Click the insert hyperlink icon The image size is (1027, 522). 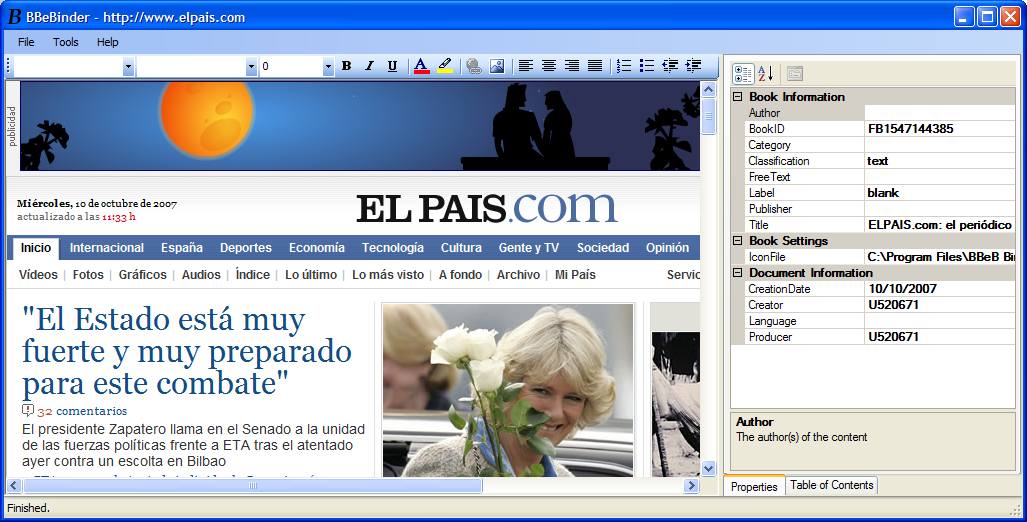(x=474, y=65)
